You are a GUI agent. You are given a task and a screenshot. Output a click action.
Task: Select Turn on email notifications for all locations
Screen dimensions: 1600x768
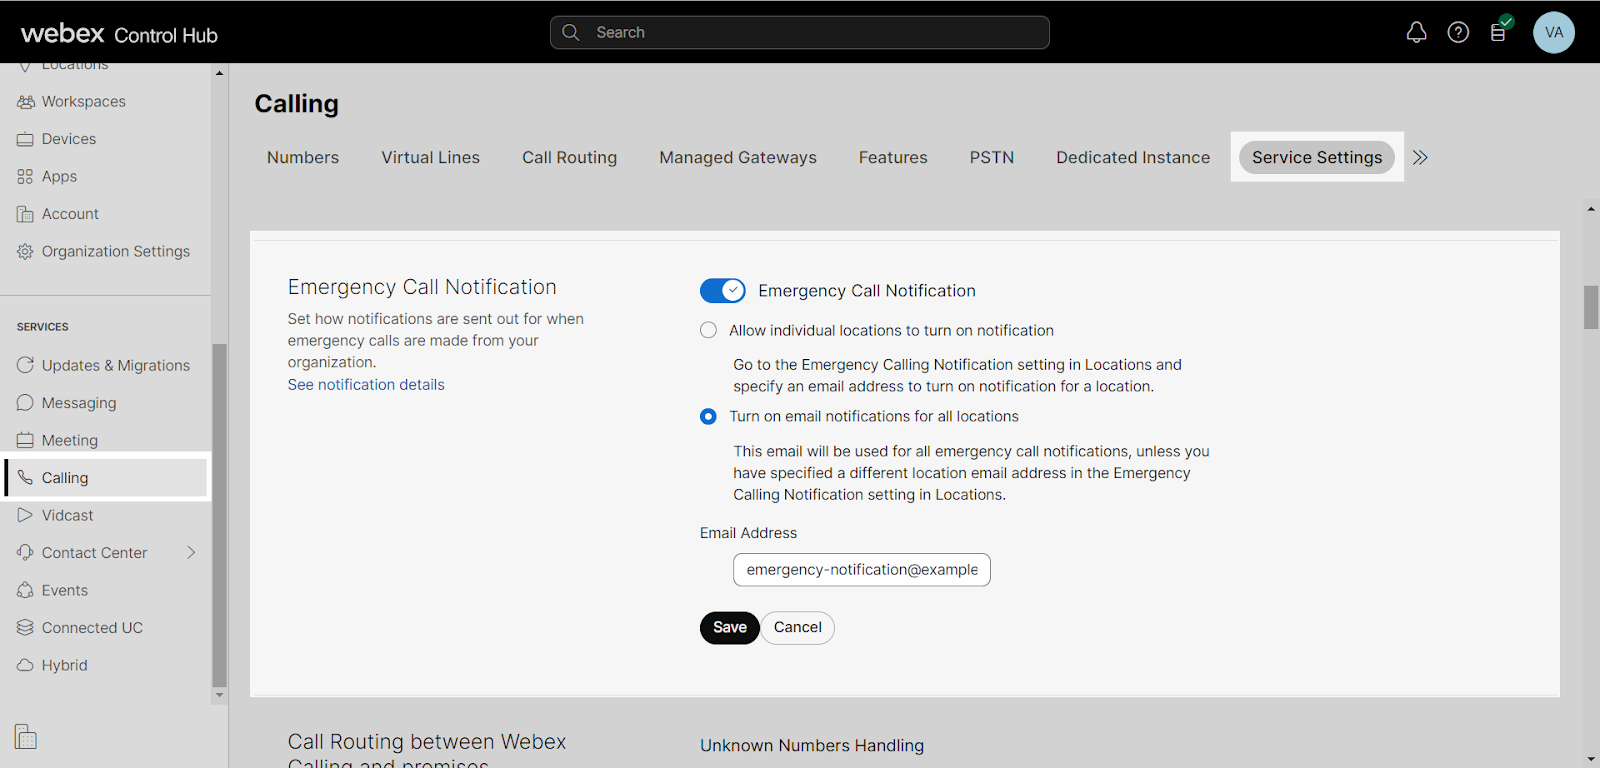tap(708, 416)
